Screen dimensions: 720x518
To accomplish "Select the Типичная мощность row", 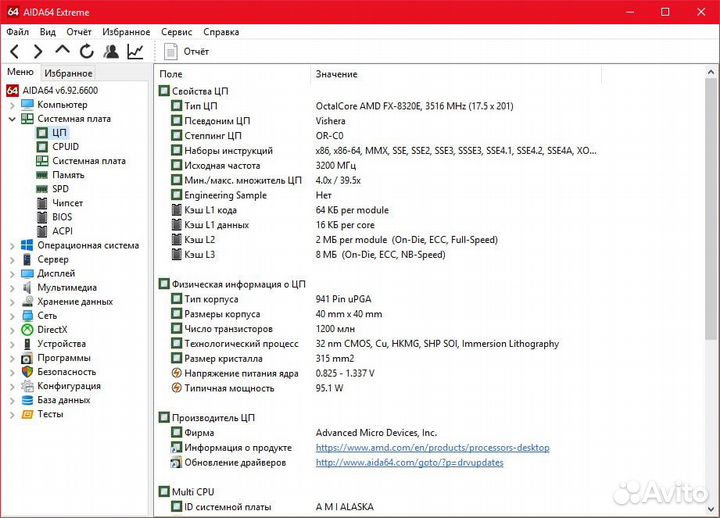I will 257,388.
